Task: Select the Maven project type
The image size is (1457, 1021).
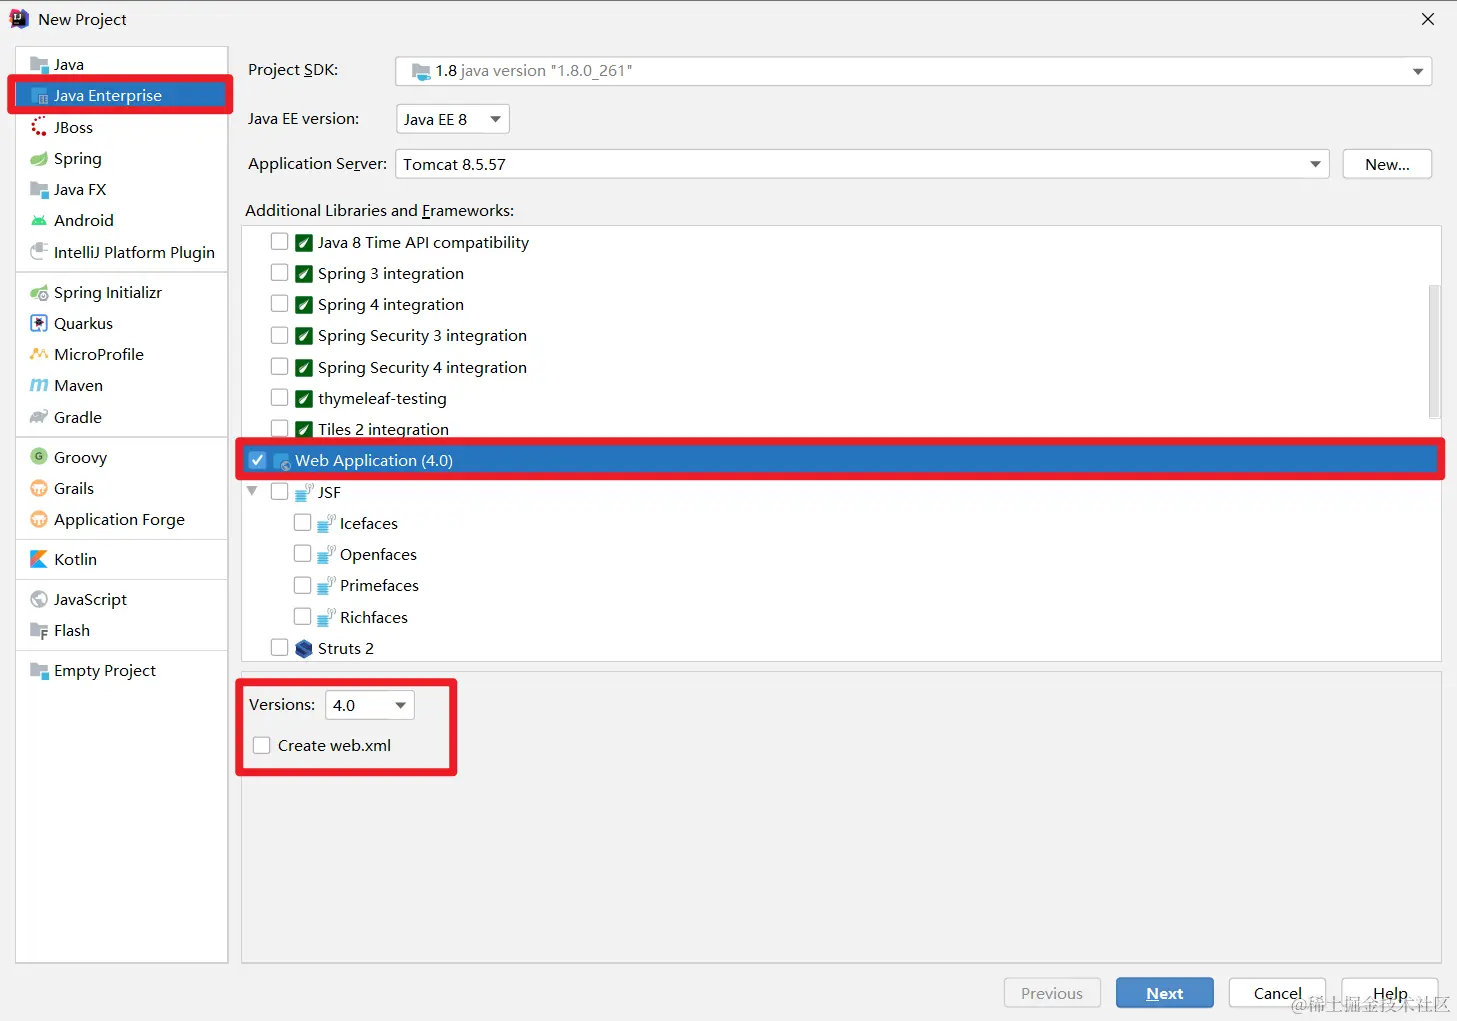Action: click(x=121, y=385)
